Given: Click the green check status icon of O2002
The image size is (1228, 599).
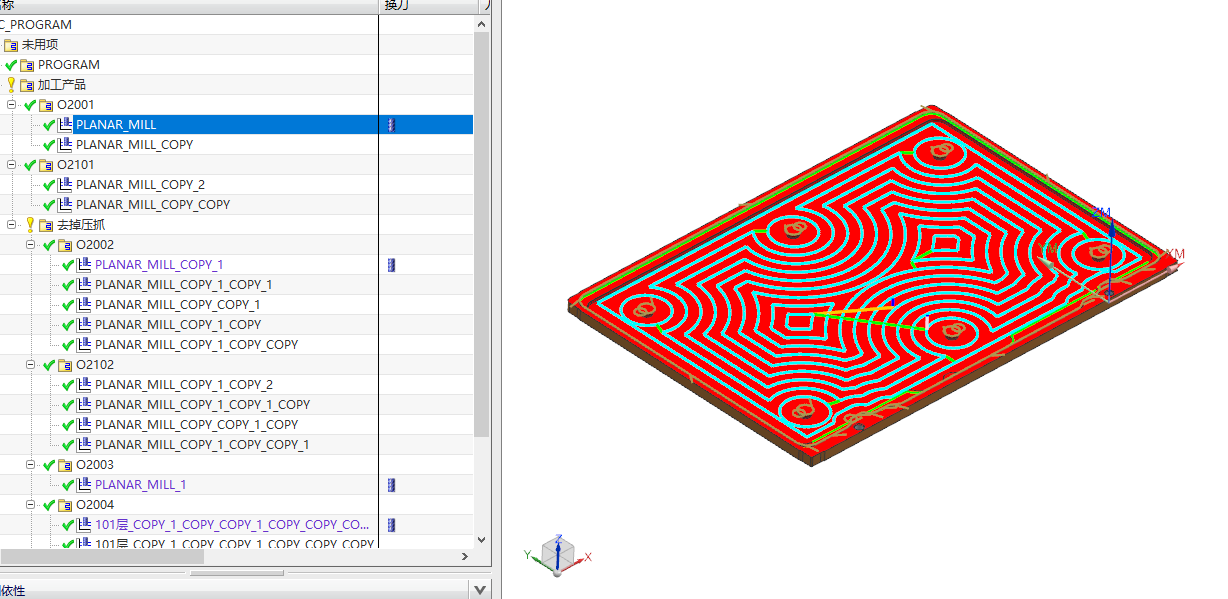Looking at the screenshot, I should (49, 245).
